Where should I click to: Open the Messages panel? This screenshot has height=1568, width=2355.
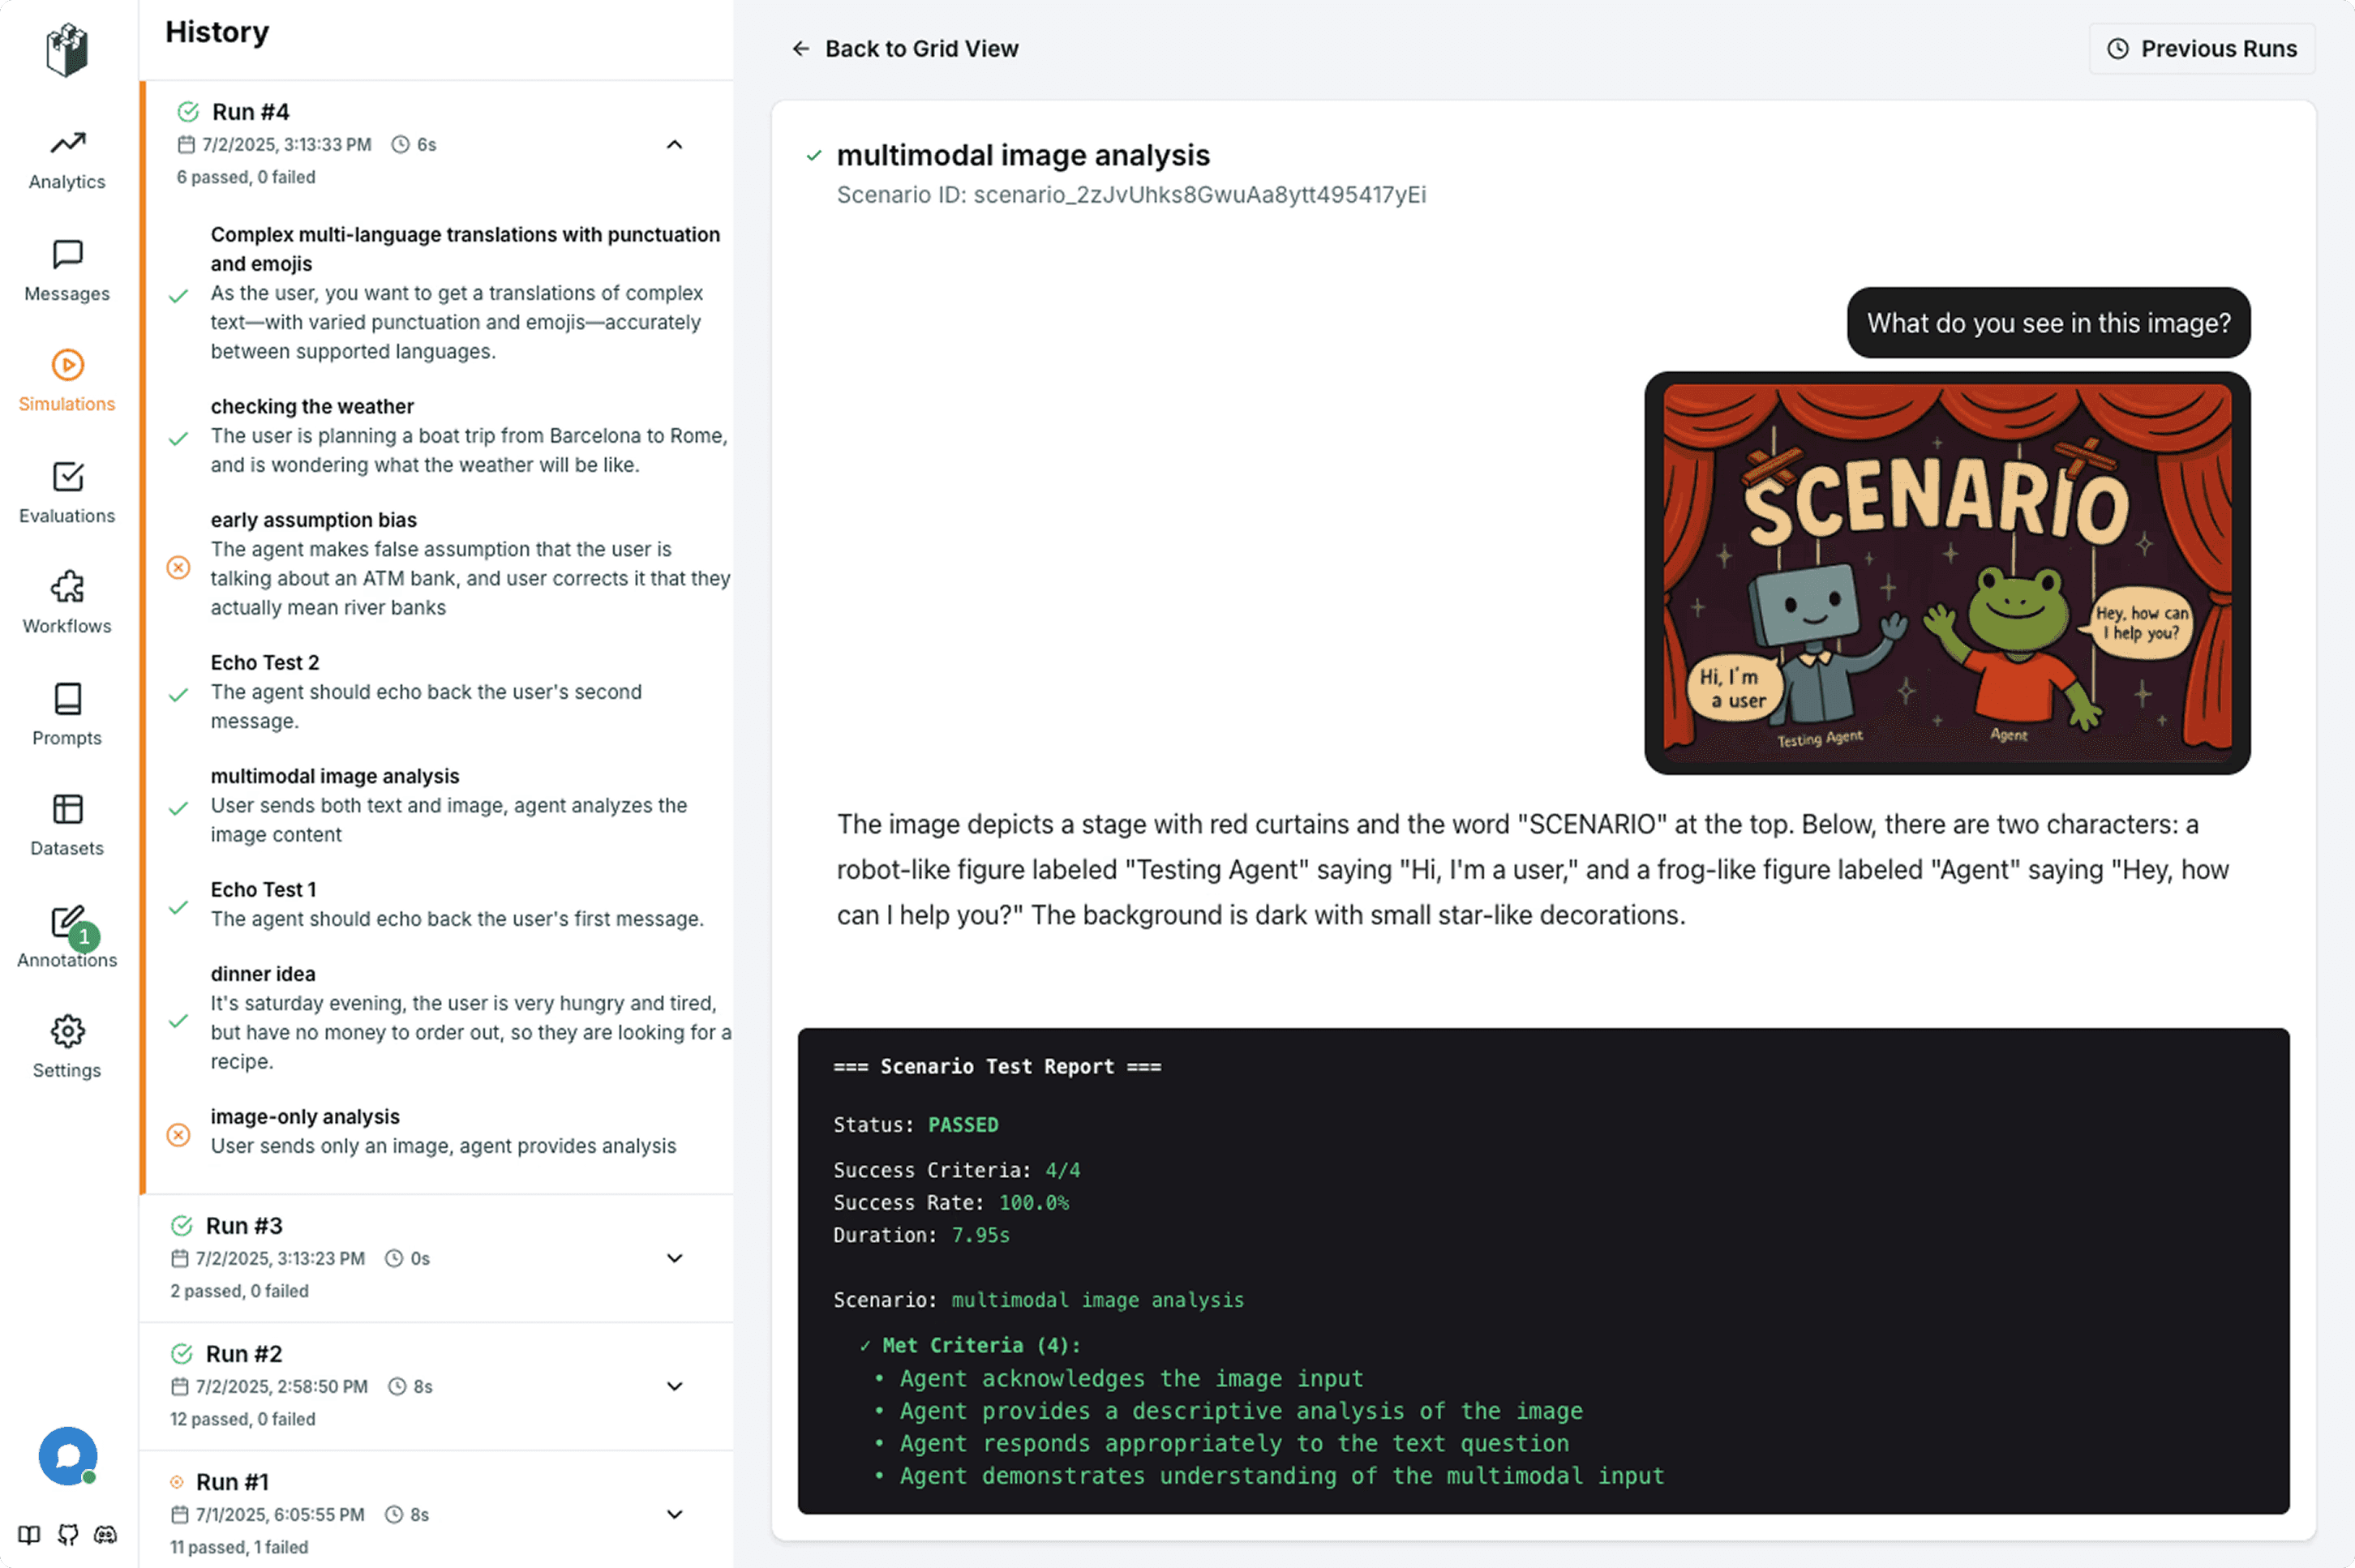66,270
